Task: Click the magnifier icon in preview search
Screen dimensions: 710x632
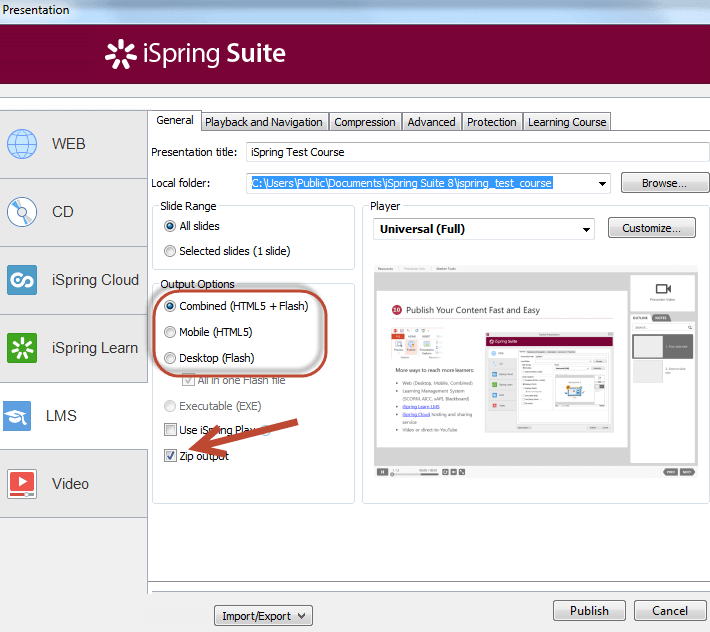Action: (690, 327)
